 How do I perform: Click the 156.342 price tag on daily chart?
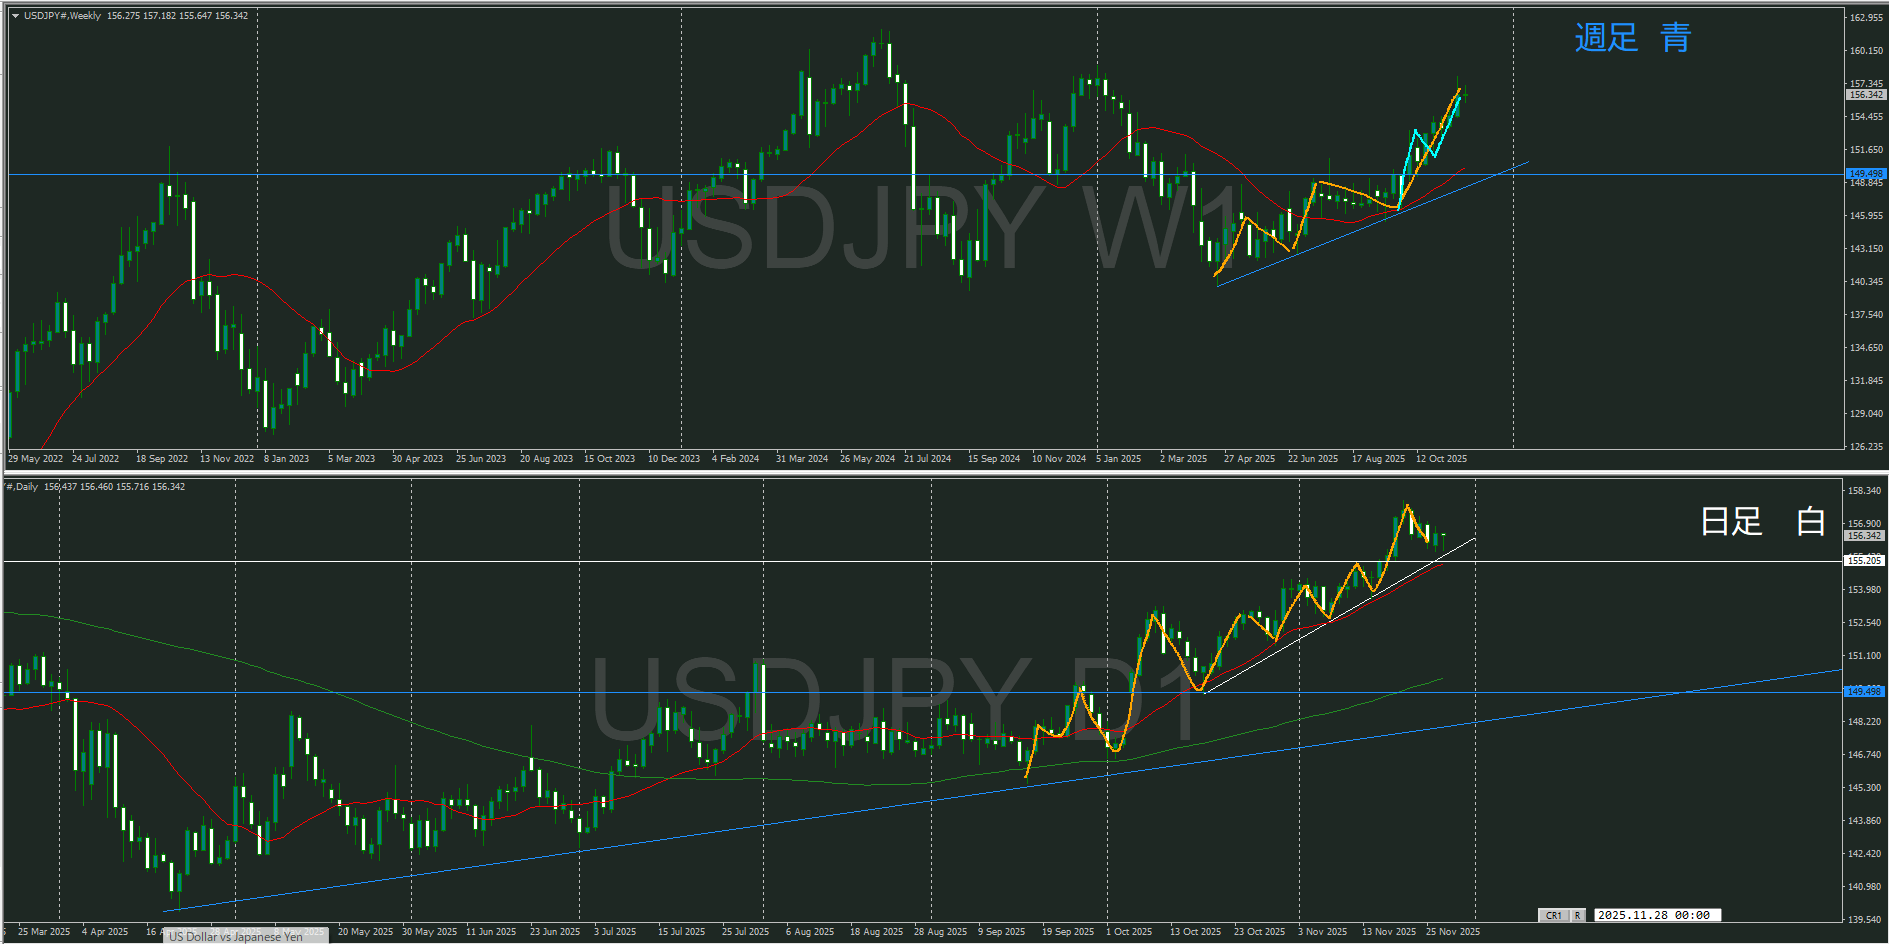coord(1865,536)
